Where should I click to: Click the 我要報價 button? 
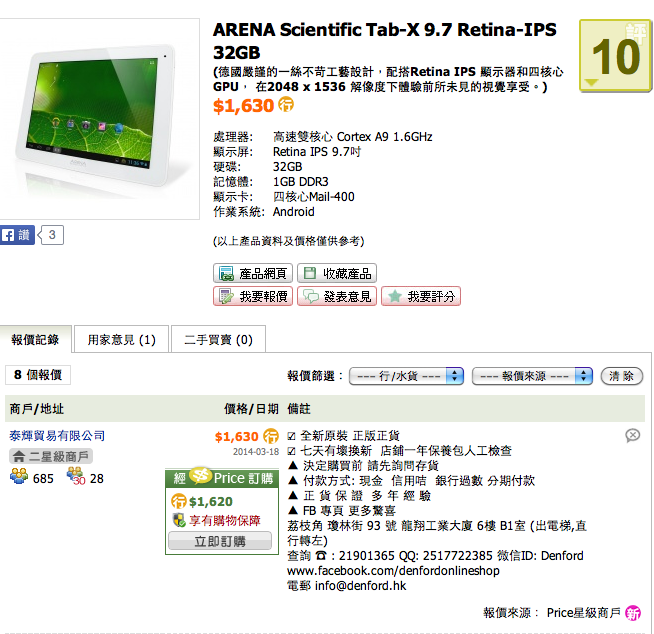[x=253, y=297]
